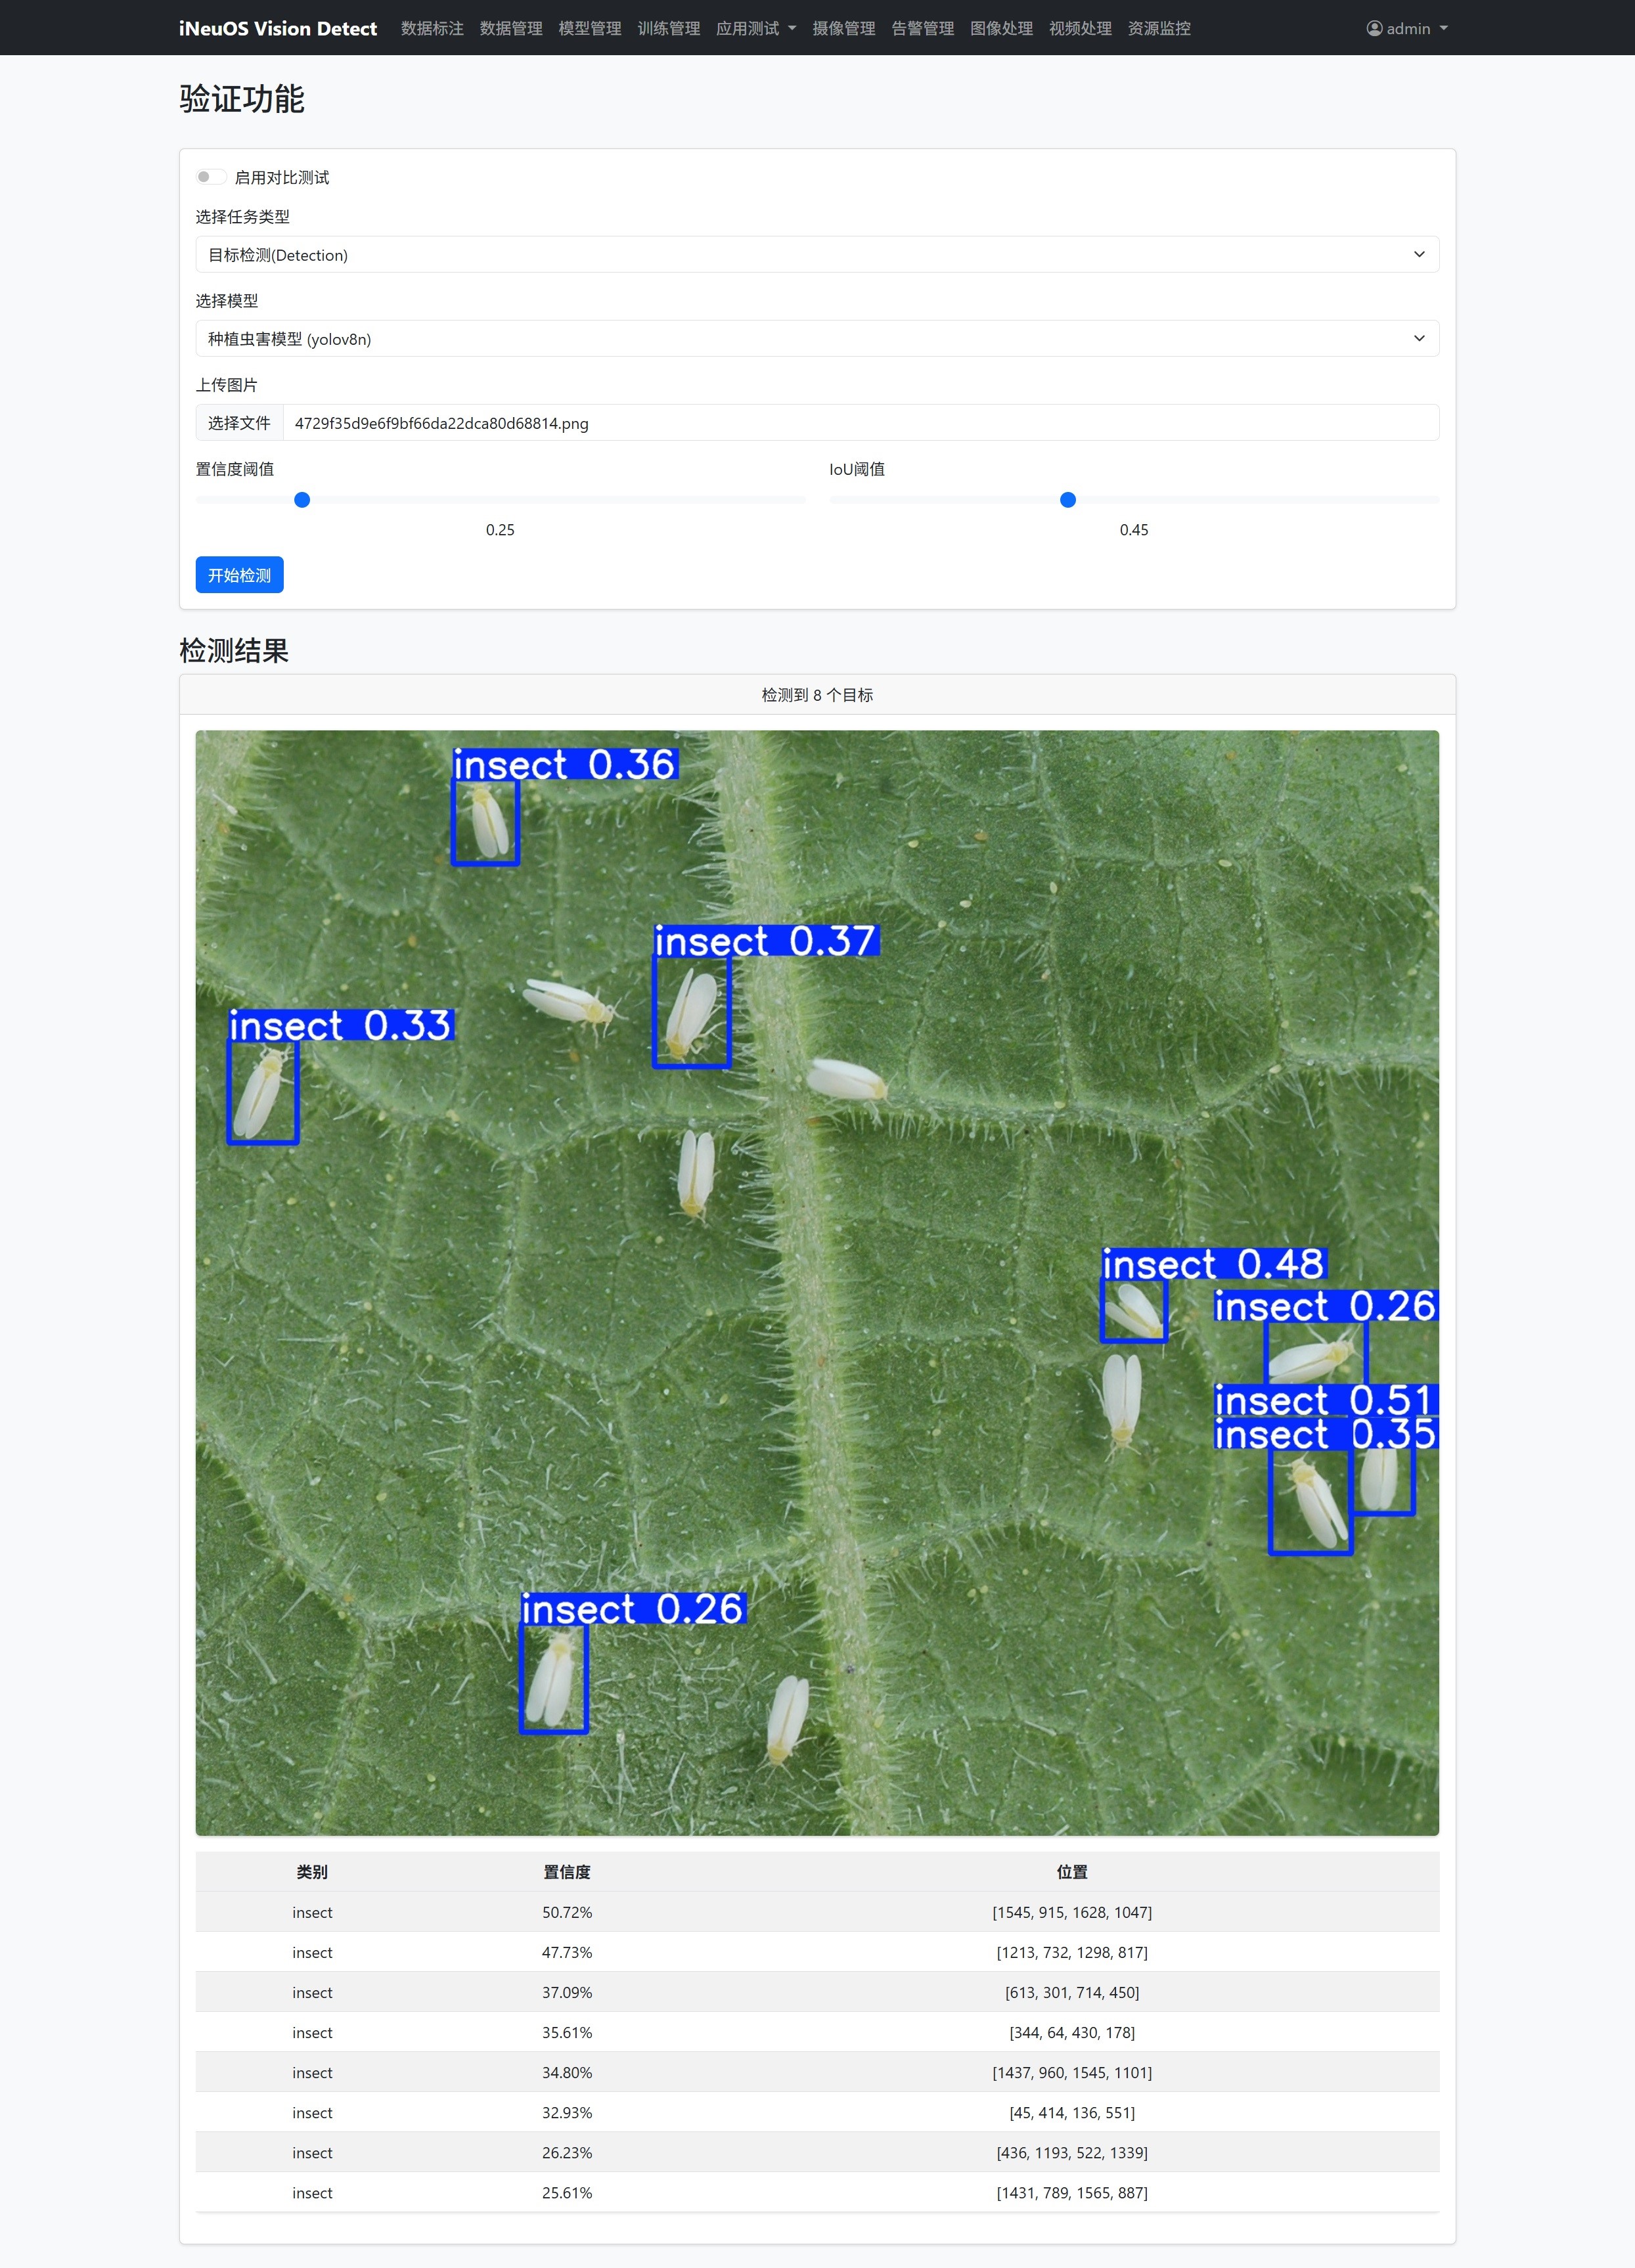Navigate to 训练管理 page

pyautogui.click(x=668, y=28)
